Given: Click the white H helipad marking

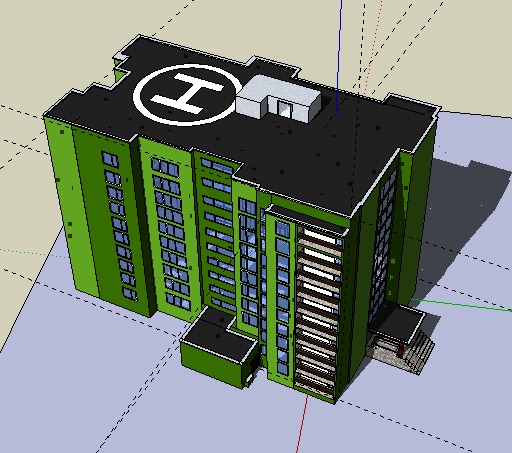Looking at the screenshot, I should coord(187,93).
